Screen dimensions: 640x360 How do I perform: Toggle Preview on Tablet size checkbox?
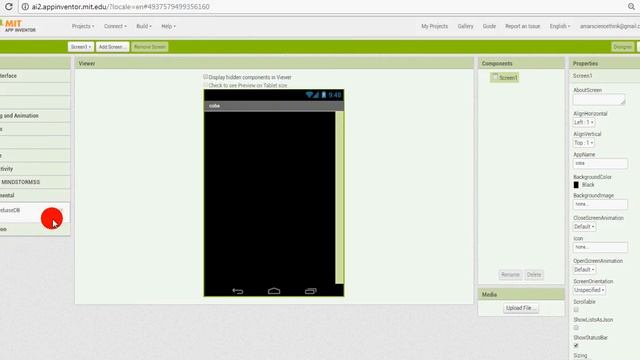pyautogui.click(x=206, y=85)
